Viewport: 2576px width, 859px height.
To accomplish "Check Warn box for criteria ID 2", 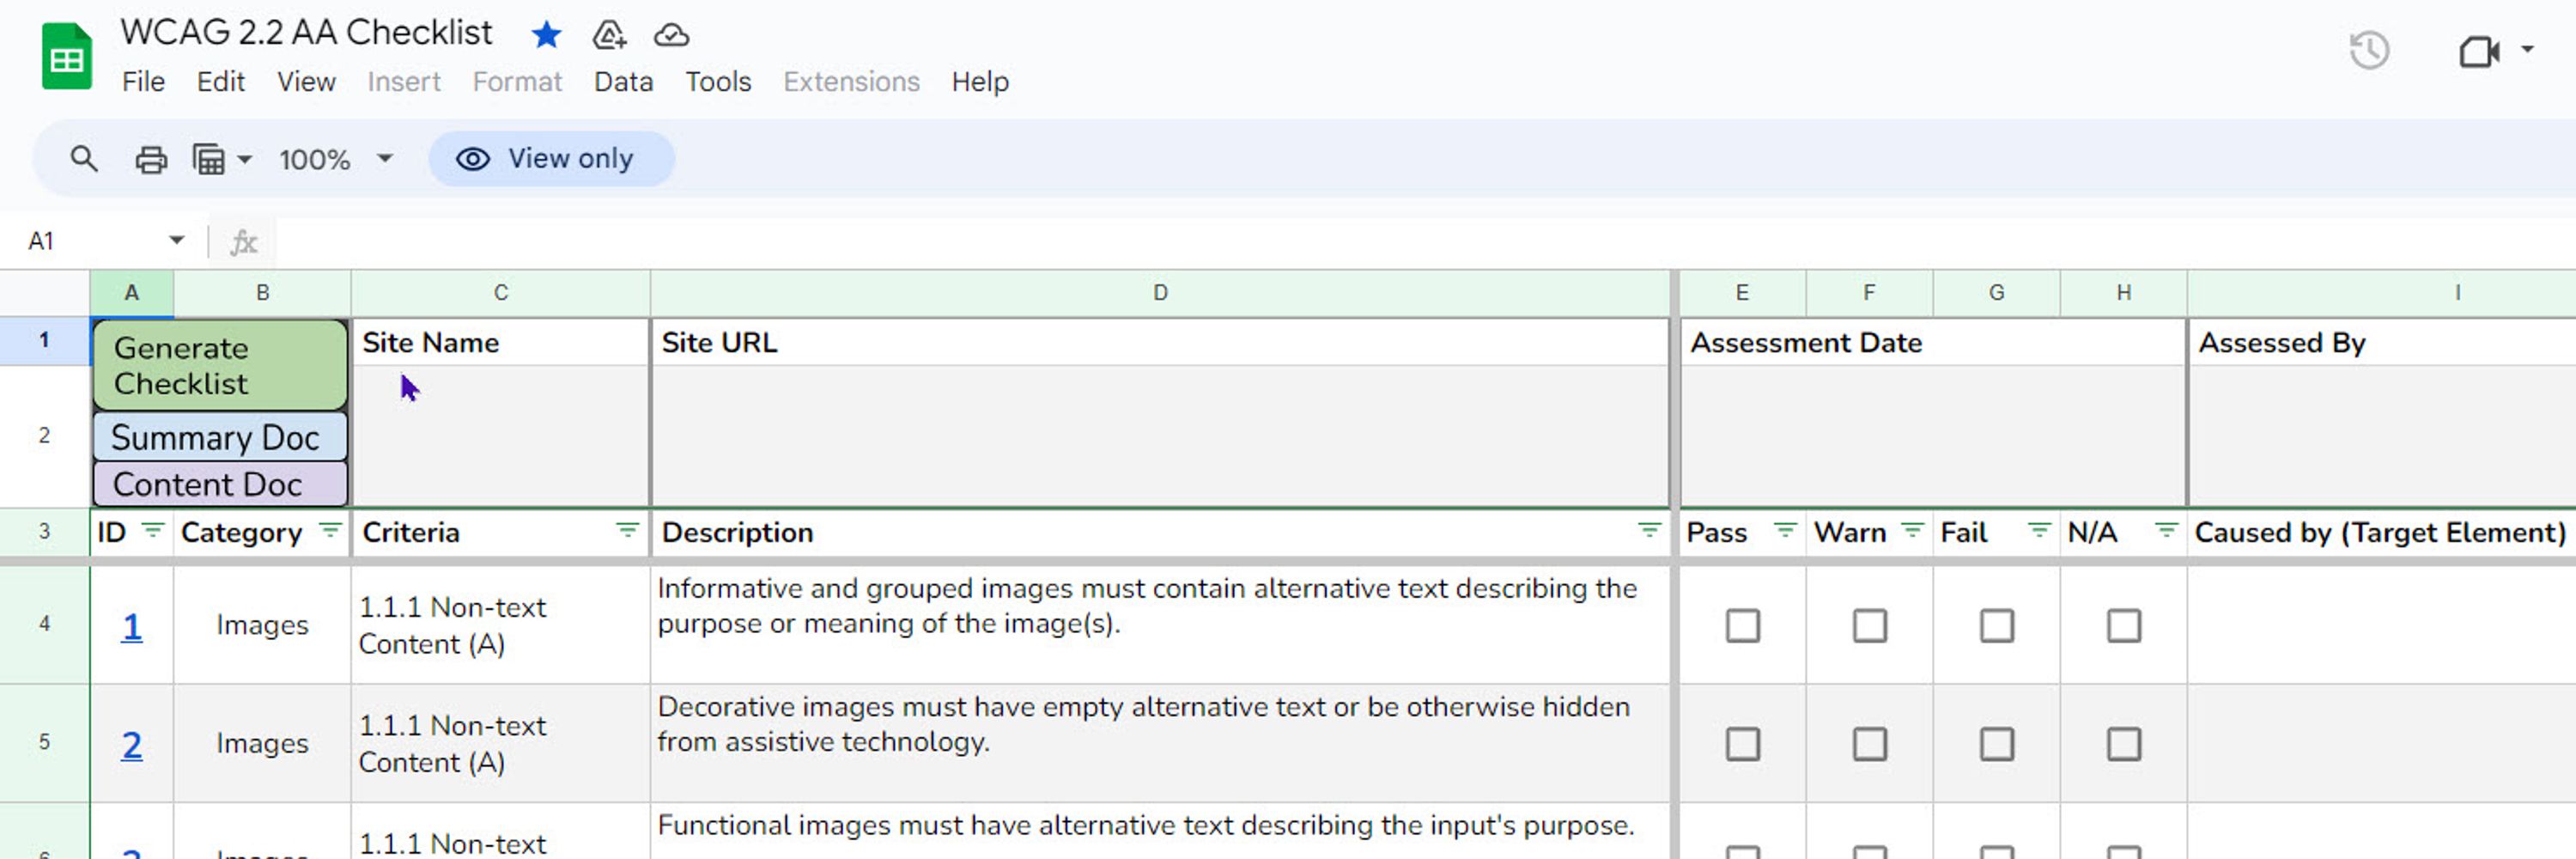I will (x=1869, y=744).
